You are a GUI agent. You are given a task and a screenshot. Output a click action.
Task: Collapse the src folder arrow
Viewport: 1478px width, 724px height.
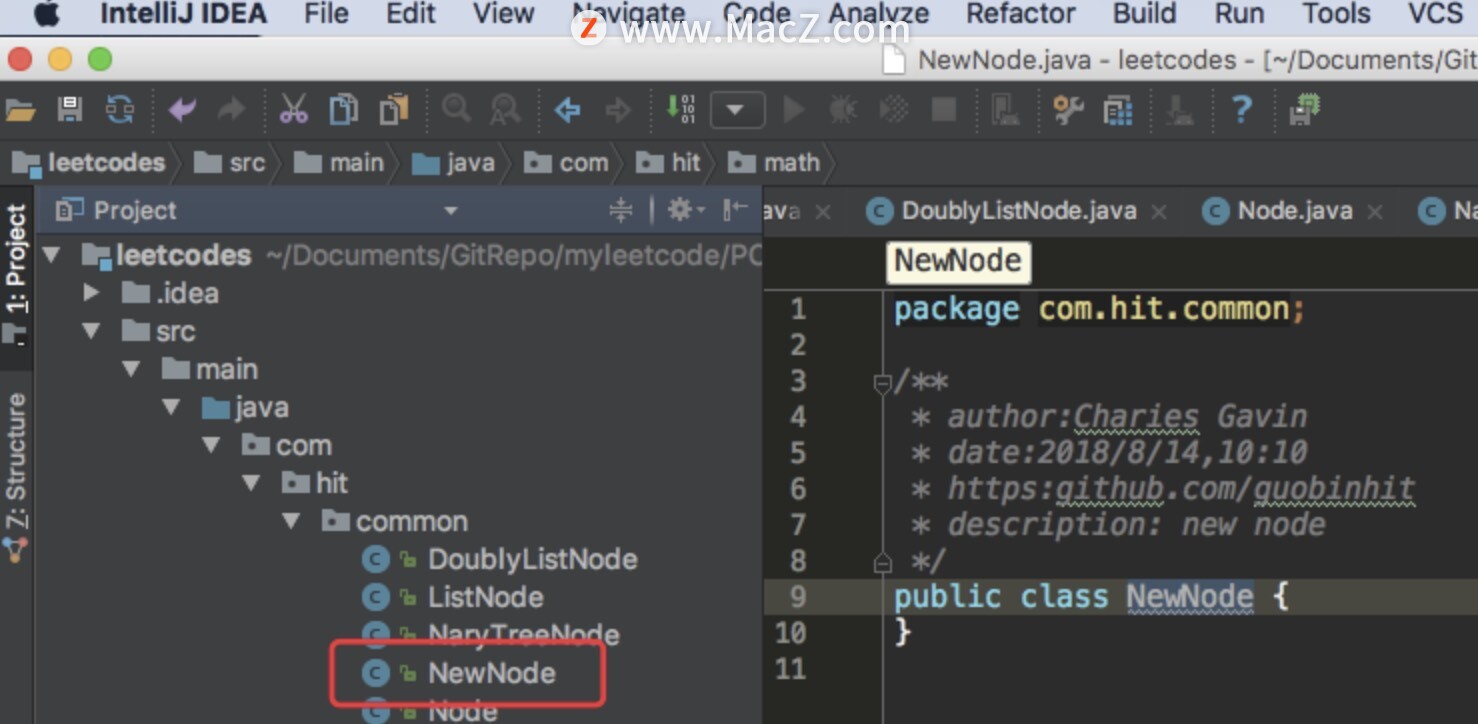[x=91, y=331]
